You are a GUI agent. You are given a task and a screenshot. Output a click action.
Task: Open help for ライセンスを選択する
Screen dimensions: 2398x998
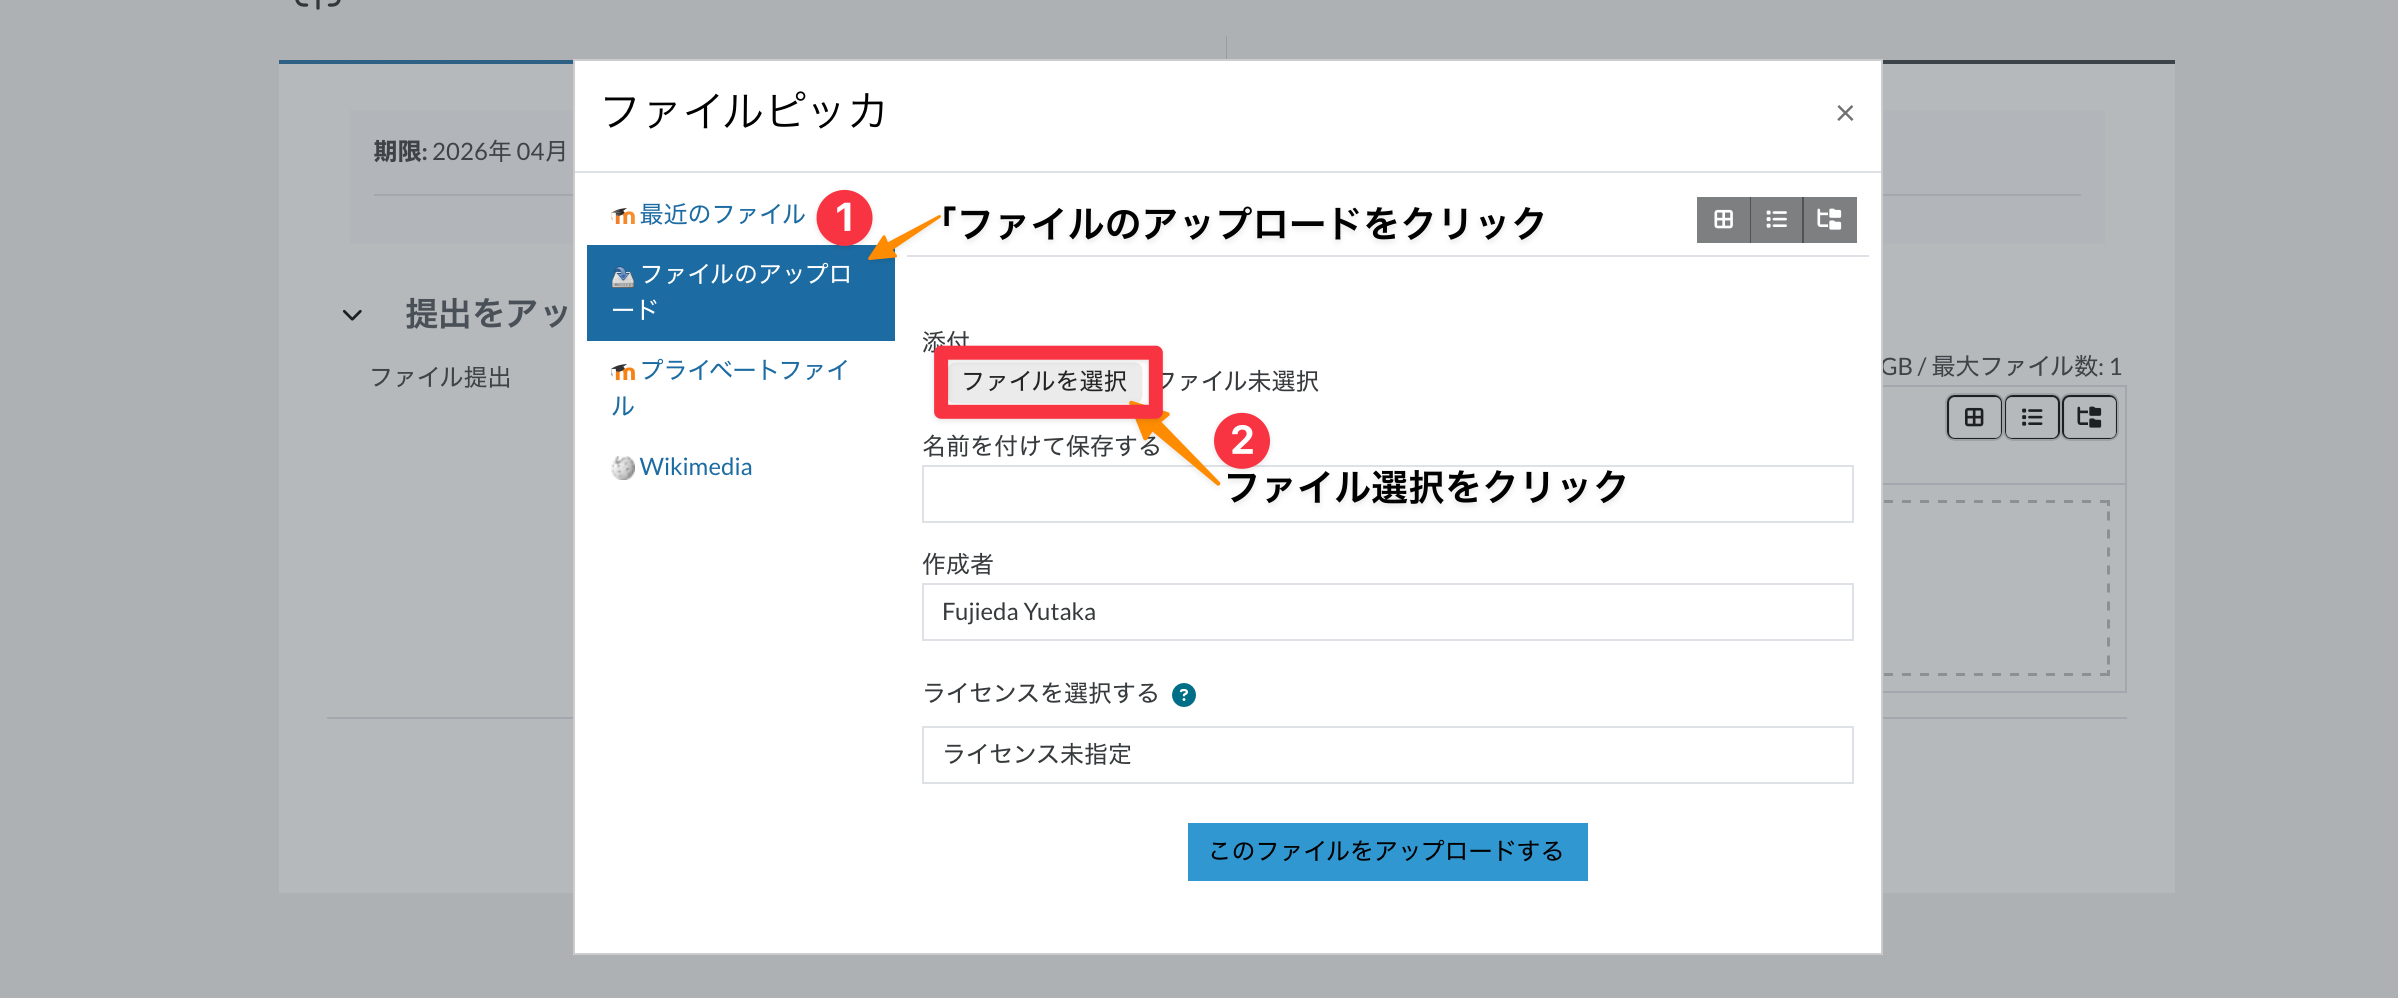click(1184, 695)
